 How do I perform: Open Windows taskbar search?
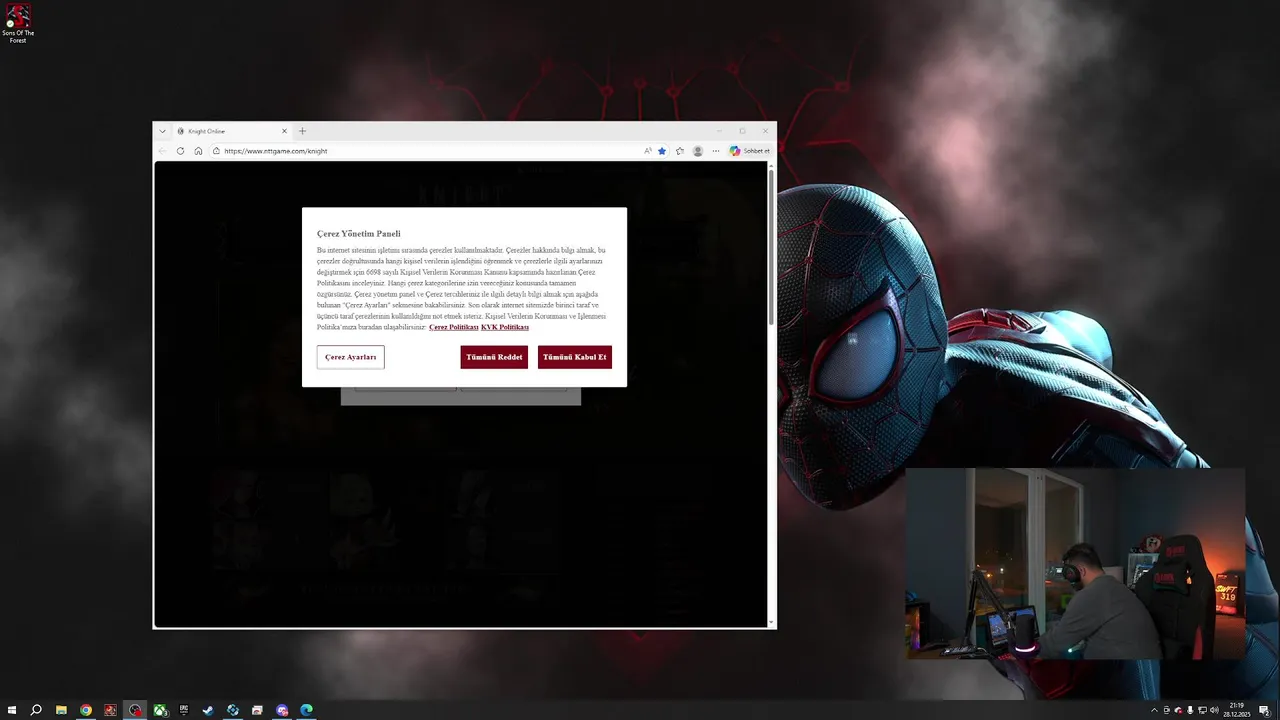(x=36, y=710)
